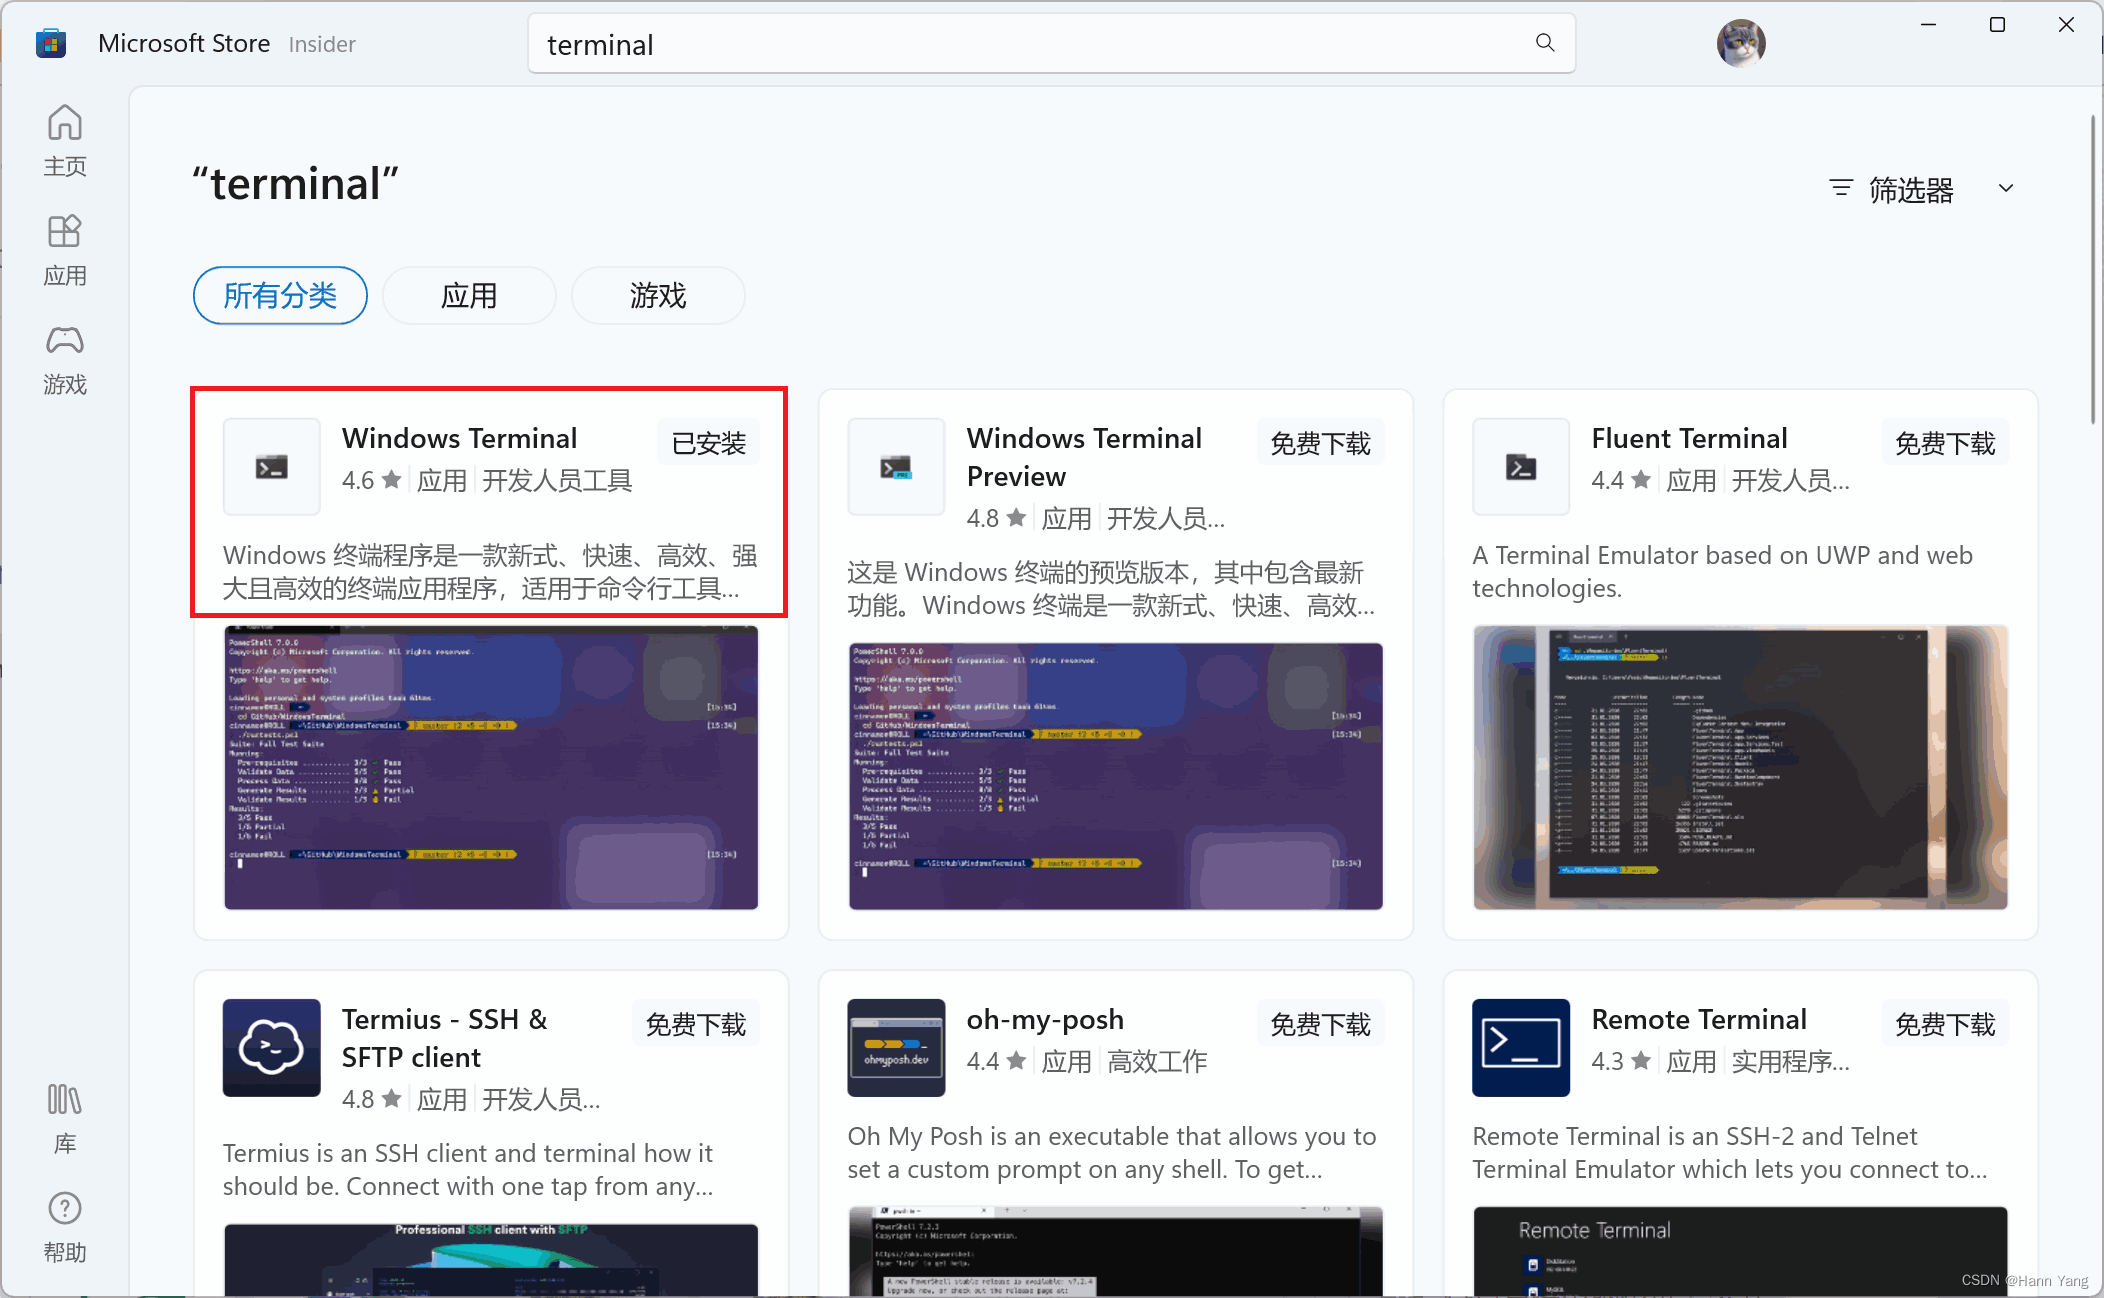Click the Termius - SSH & SFTP client title
The height and width of the screenshot is (1298, 2104).
[445, 1038]
